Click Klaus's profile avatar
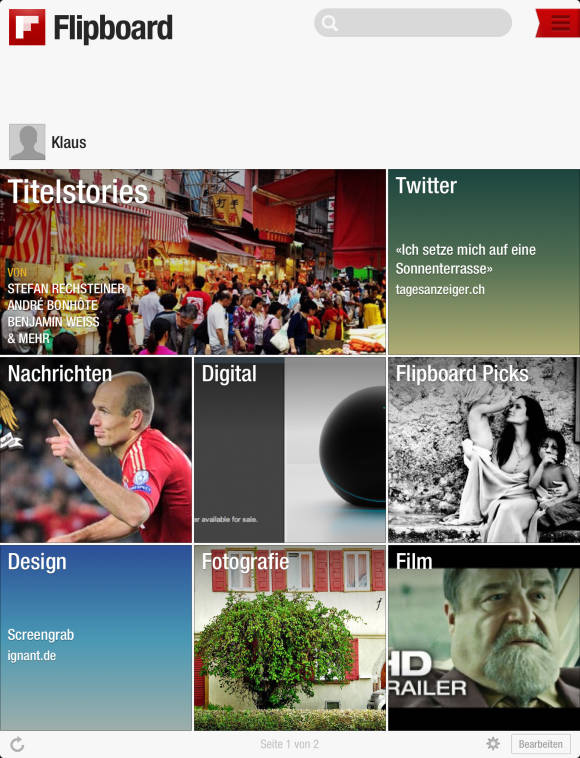The height and width of the screenshot is (758, 580). pos(27,142)
